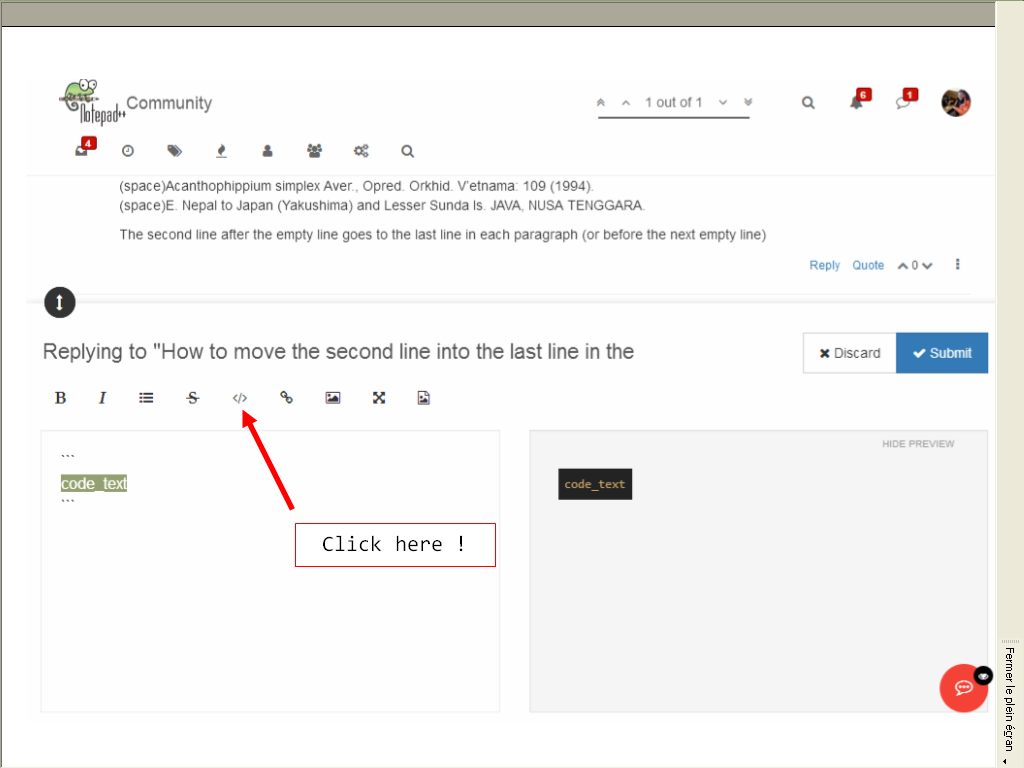The height and width of the screenshot is (768, 1024).
Task: Toggle bold formatting in composer
Action: point(60,398)
